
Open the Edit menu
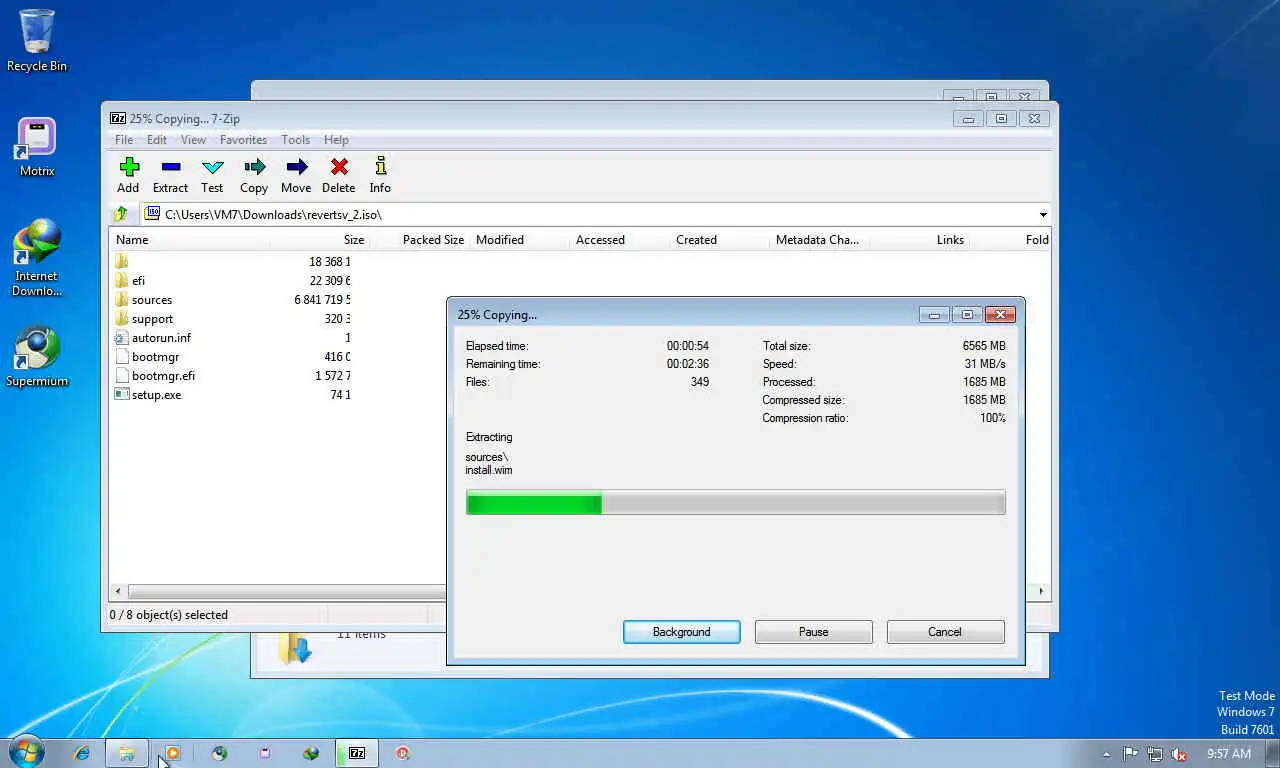pos(157,140)
